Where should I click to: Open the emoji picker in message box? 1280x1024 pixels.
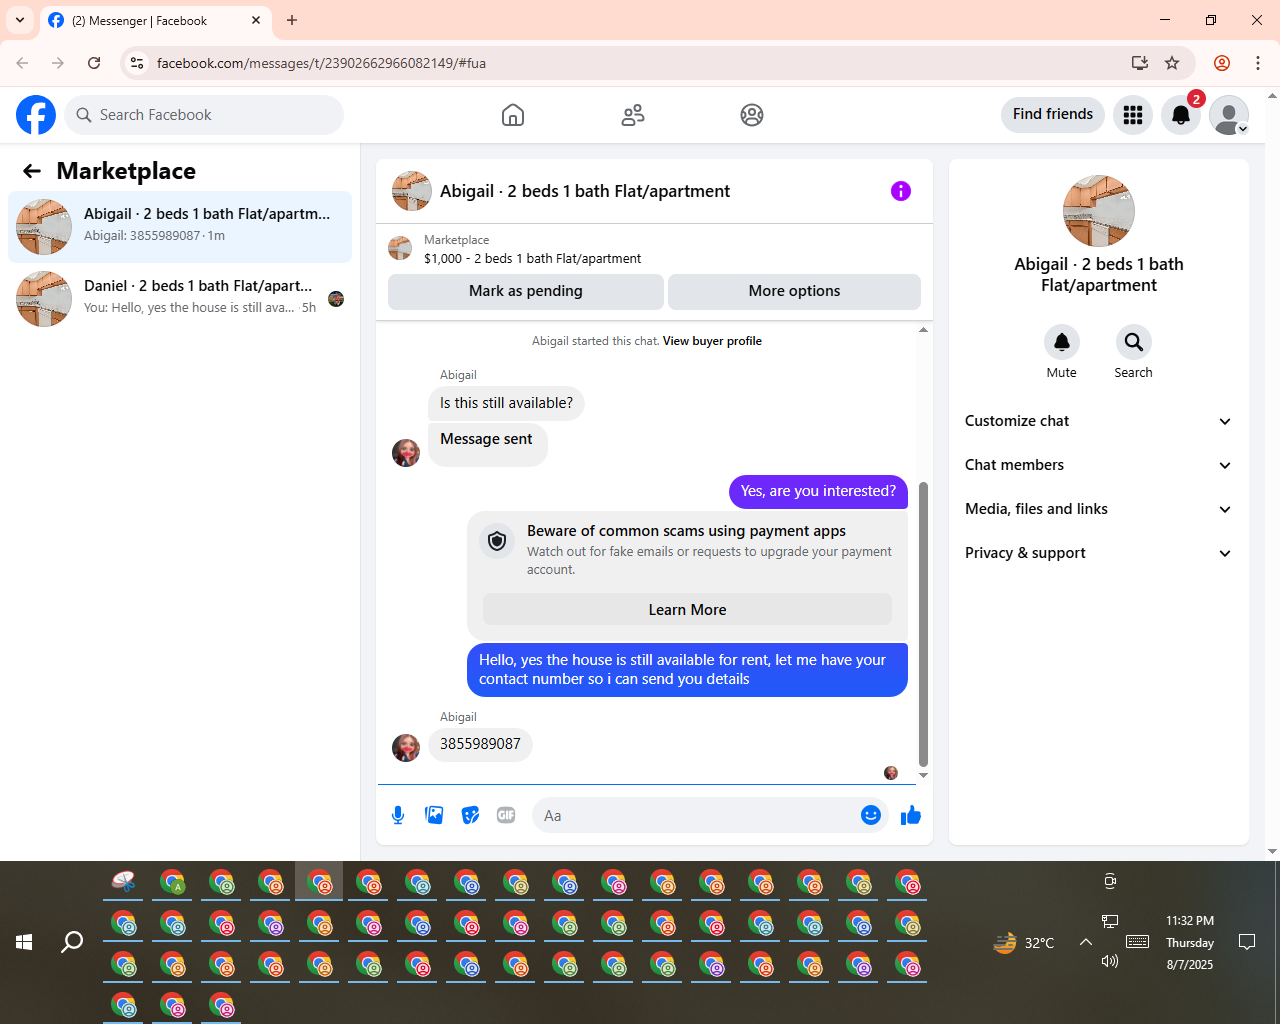click(871, 815)
